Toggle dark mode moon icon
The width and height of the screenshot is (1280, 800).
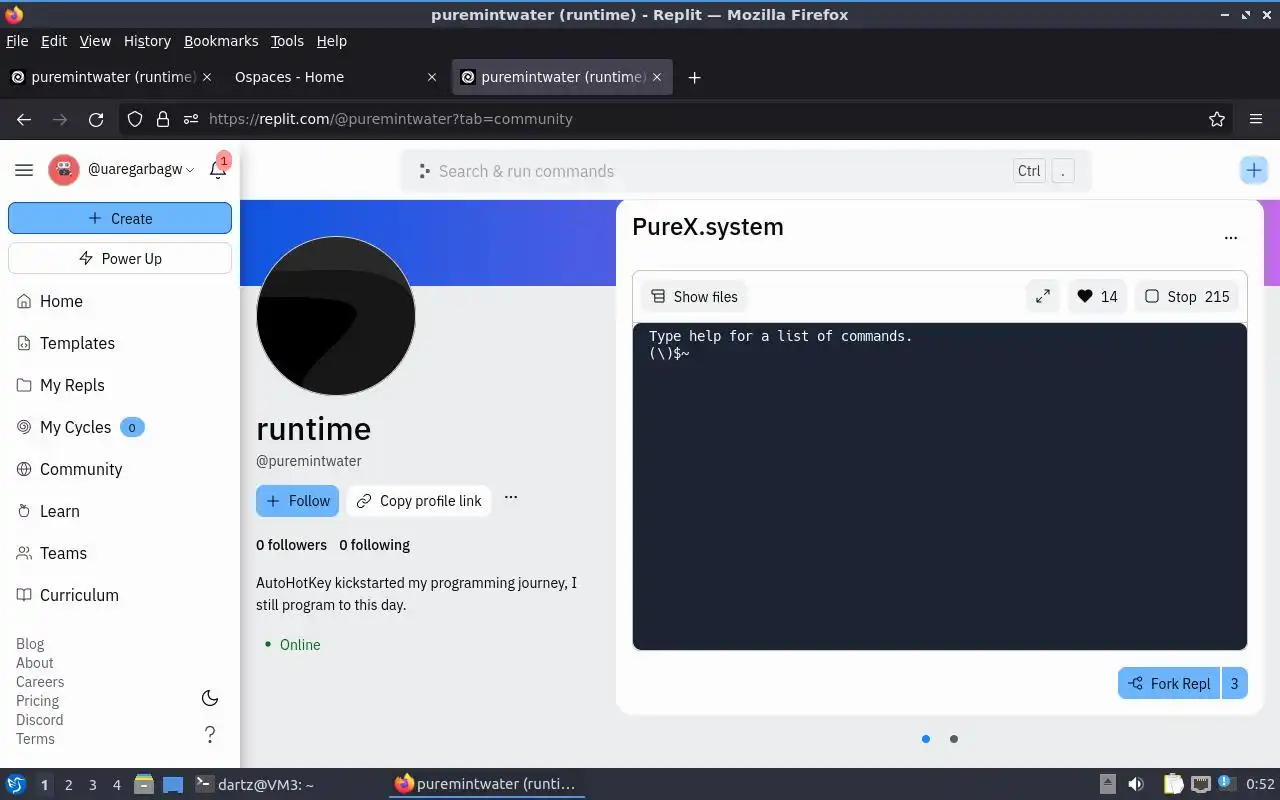pos(210,698)
